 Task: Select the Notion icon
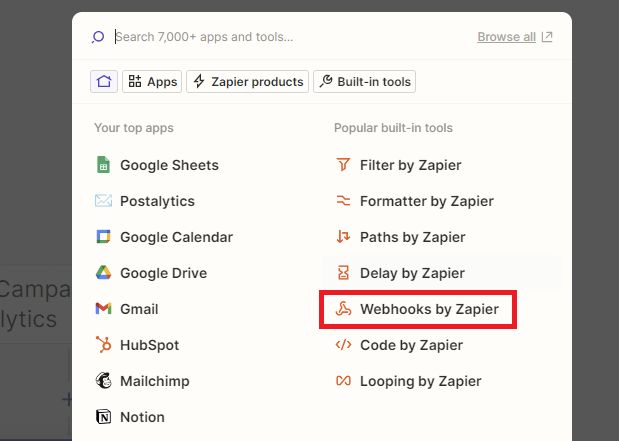click(103, 417)
